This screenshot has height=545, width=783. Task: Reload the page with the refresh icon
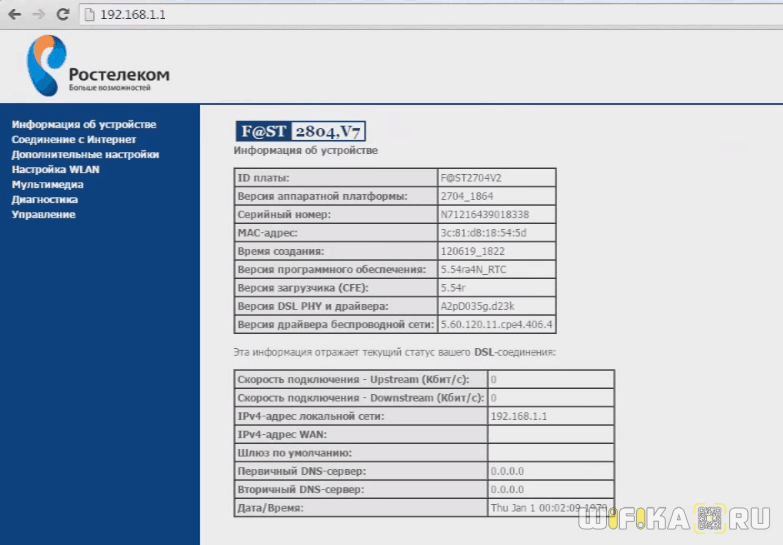click(x=62, y=14)
